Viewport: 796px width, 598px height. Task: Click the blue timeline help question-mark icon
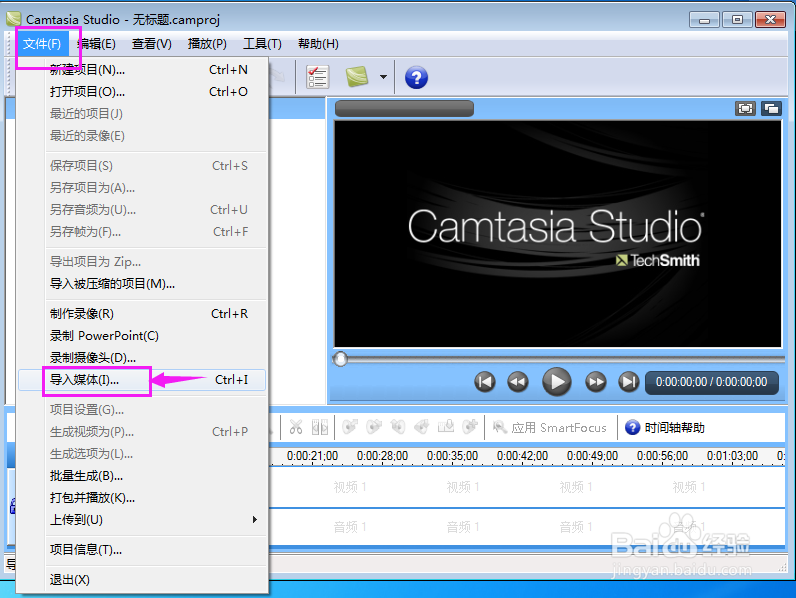[x=633, y=427]
